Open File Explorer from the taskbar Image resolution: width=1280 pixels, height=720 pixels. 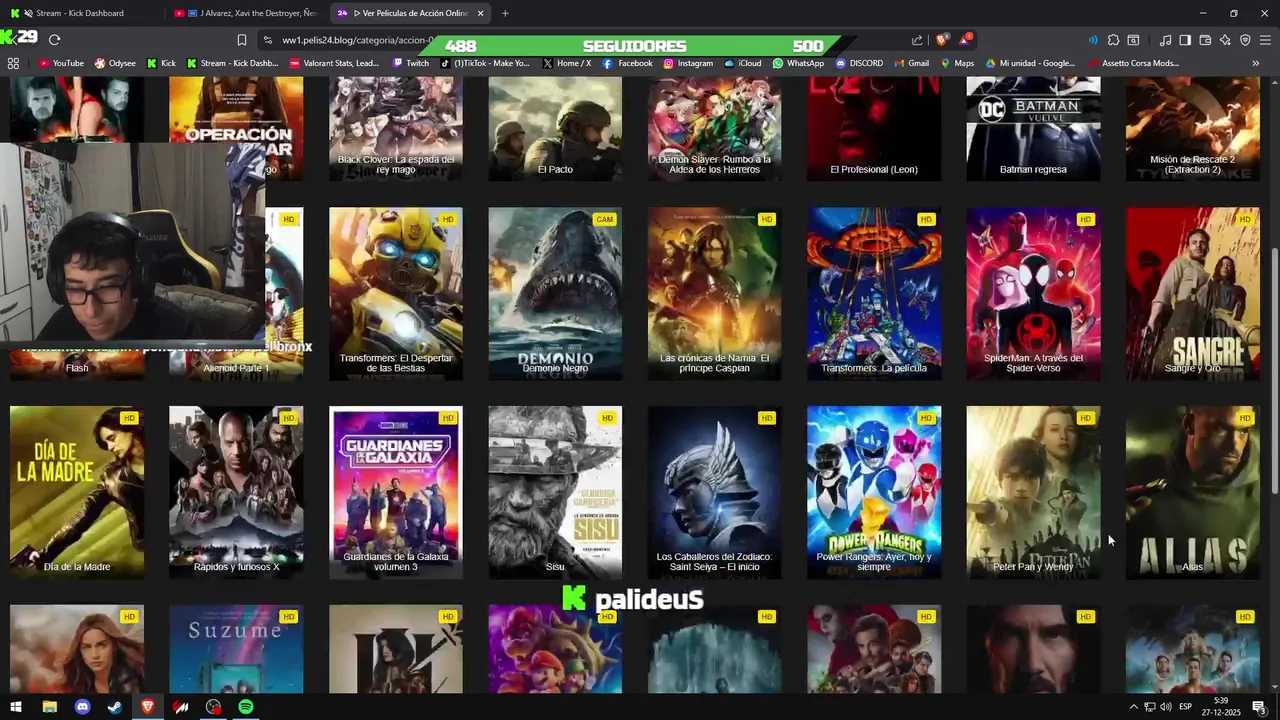(x=49, y=707)
